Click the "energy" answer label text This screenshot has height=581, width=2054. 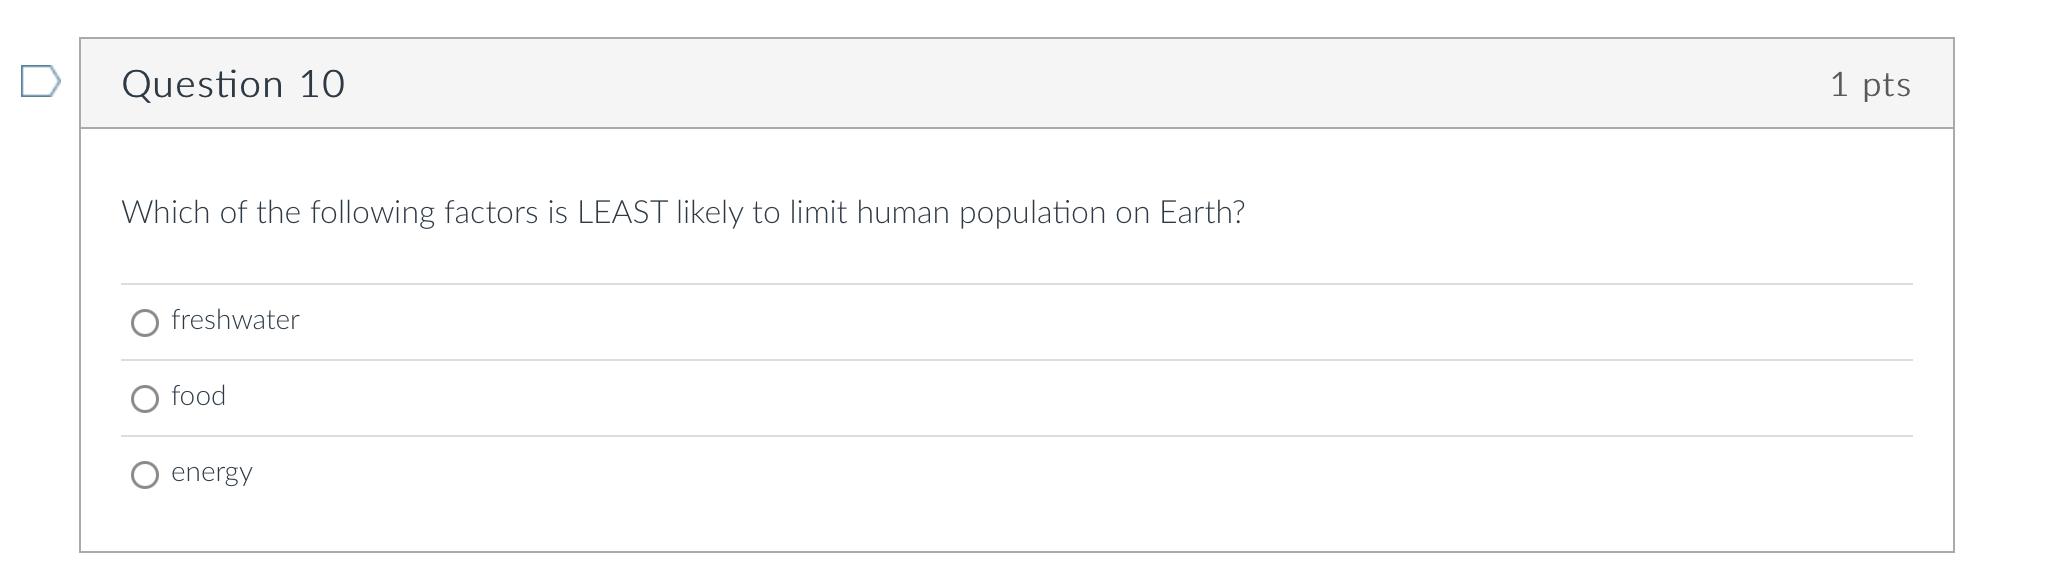pyautogui.click(x=211, y=472)
